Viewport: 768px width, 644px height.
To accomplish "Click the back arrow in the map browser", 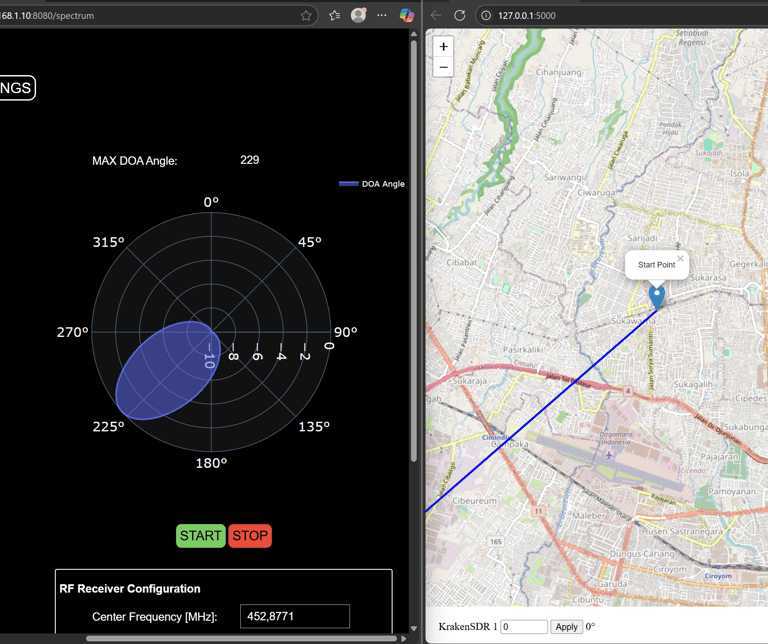I will [436, 15].
